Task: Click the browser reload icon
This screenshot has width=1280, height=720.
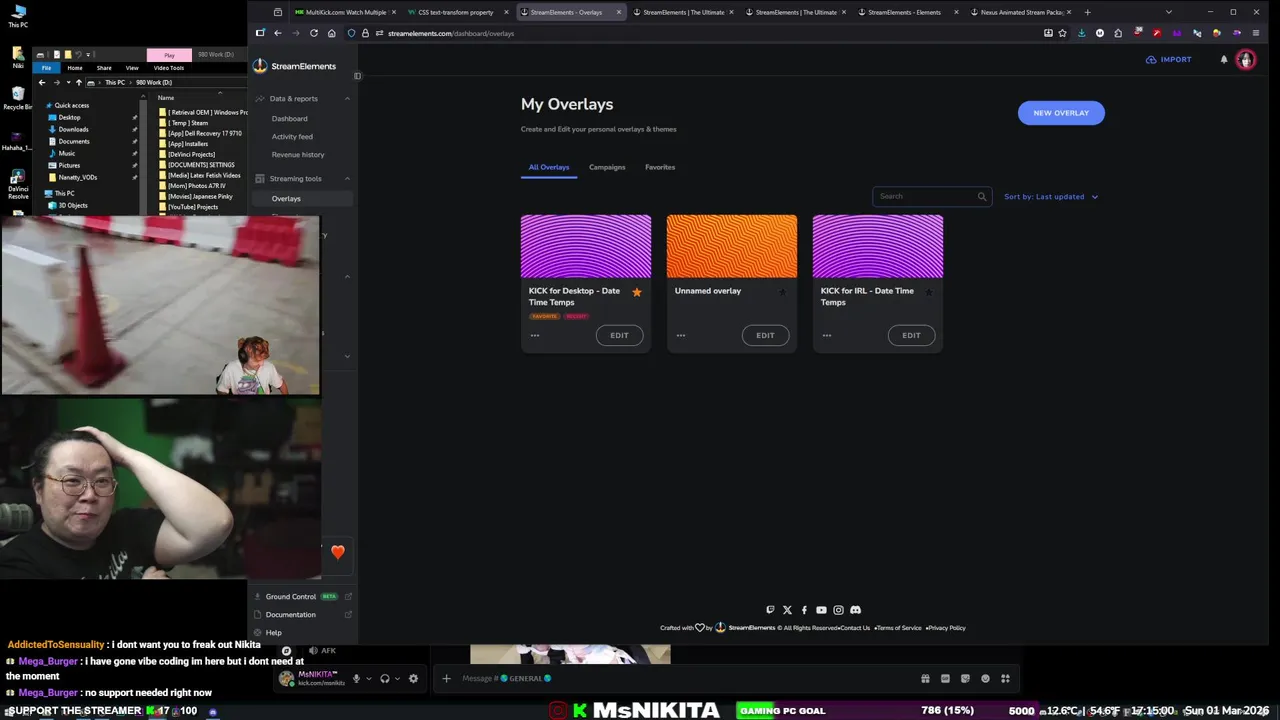Action: 314,33
